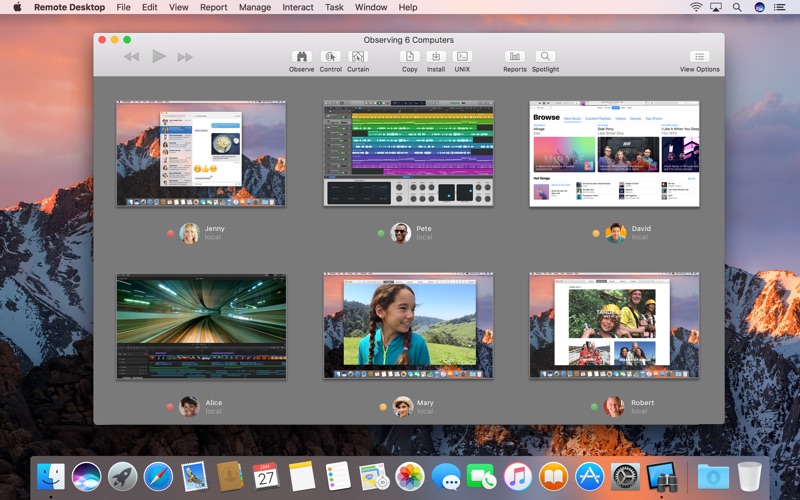Click the Spotlight search toolbar icon

545,57
